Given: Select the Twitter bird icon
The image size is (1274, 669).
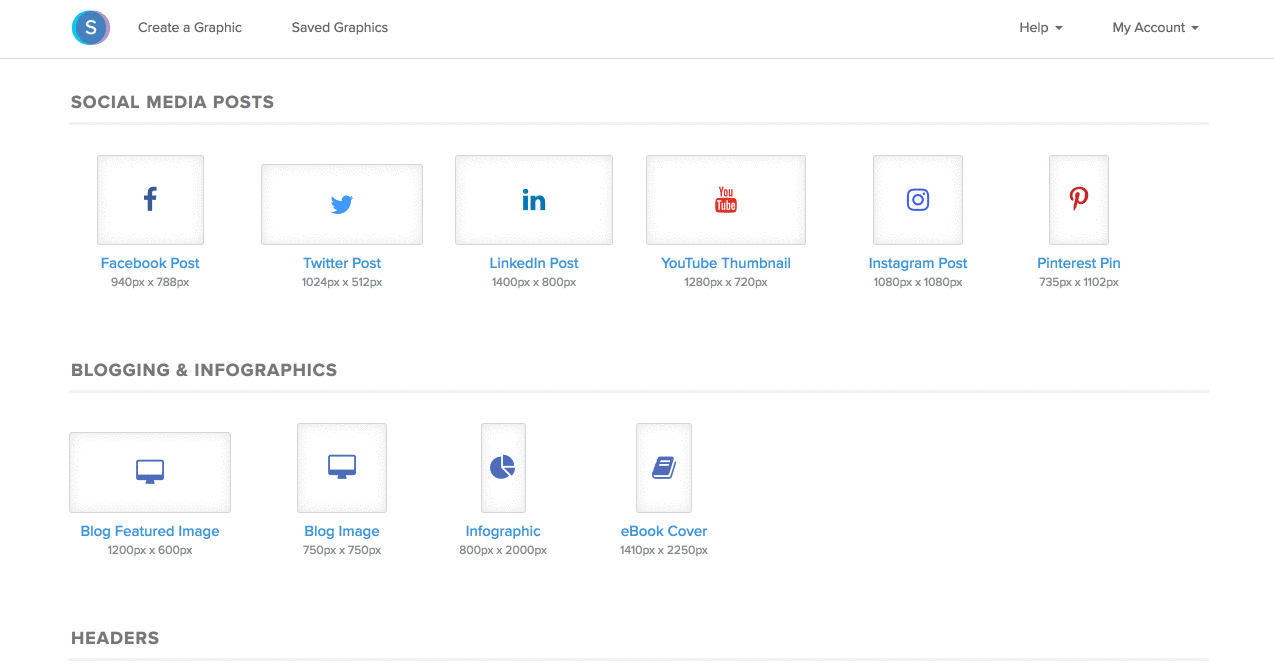Looking at the screenshot, I should pyautogui.click(x=342, y=205).
